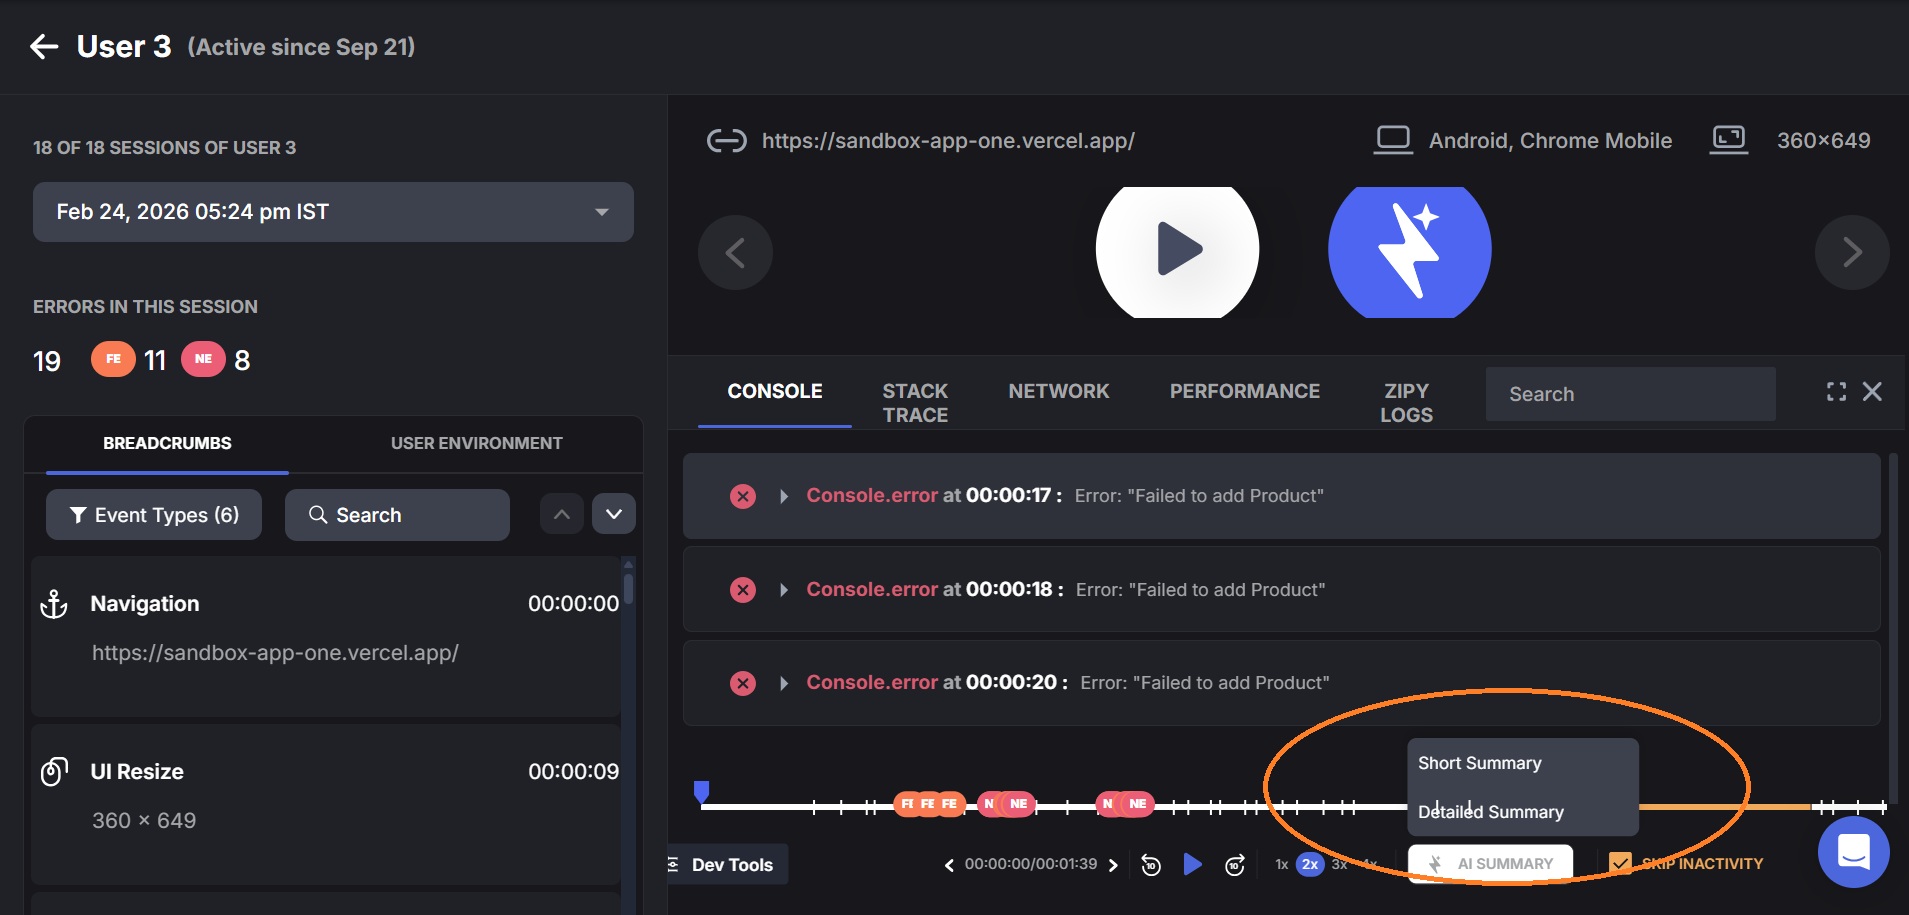Click the large white play session button
The height and width of the screenshot is (915, 1909).
click(1177, 250)
